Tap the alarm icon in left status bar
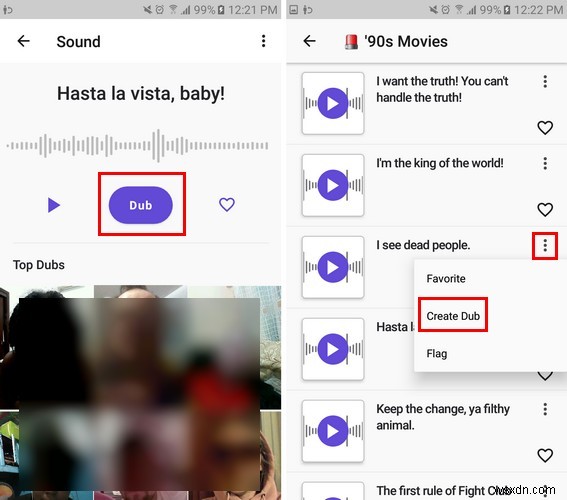The height and width of the screenshot is (500, 567). (x=159, y=9)
